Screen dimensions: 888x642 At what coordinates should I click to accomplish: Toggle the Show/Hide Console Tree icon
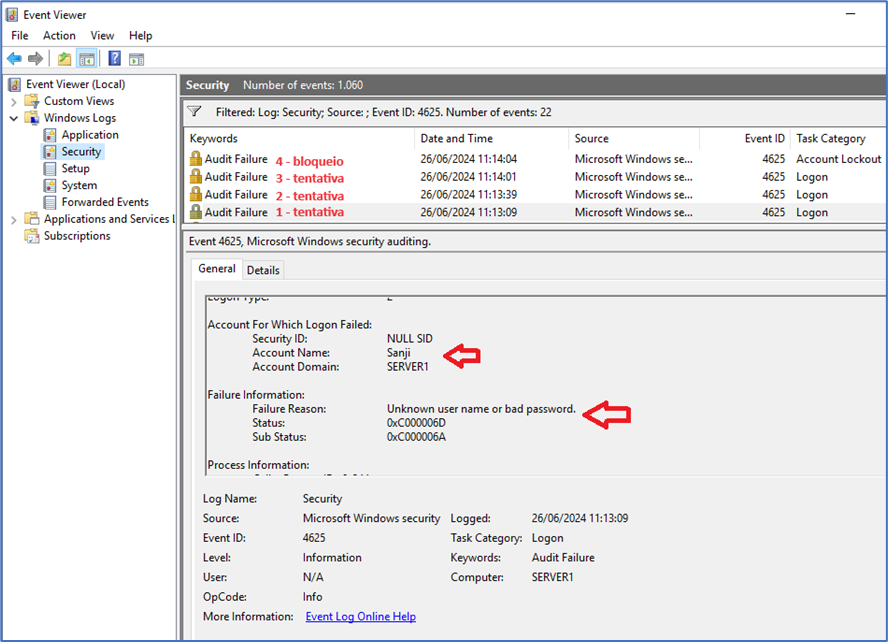[x=87, y=59]
